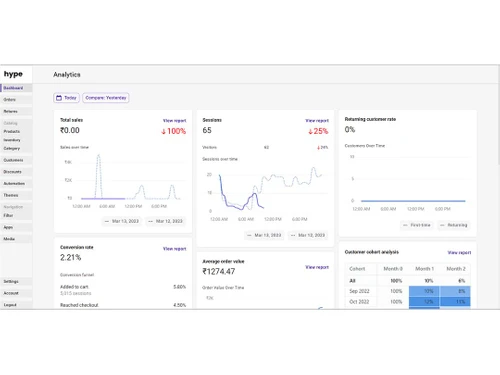
Task: Go to Orders in the sidebar
Action: 16,100
